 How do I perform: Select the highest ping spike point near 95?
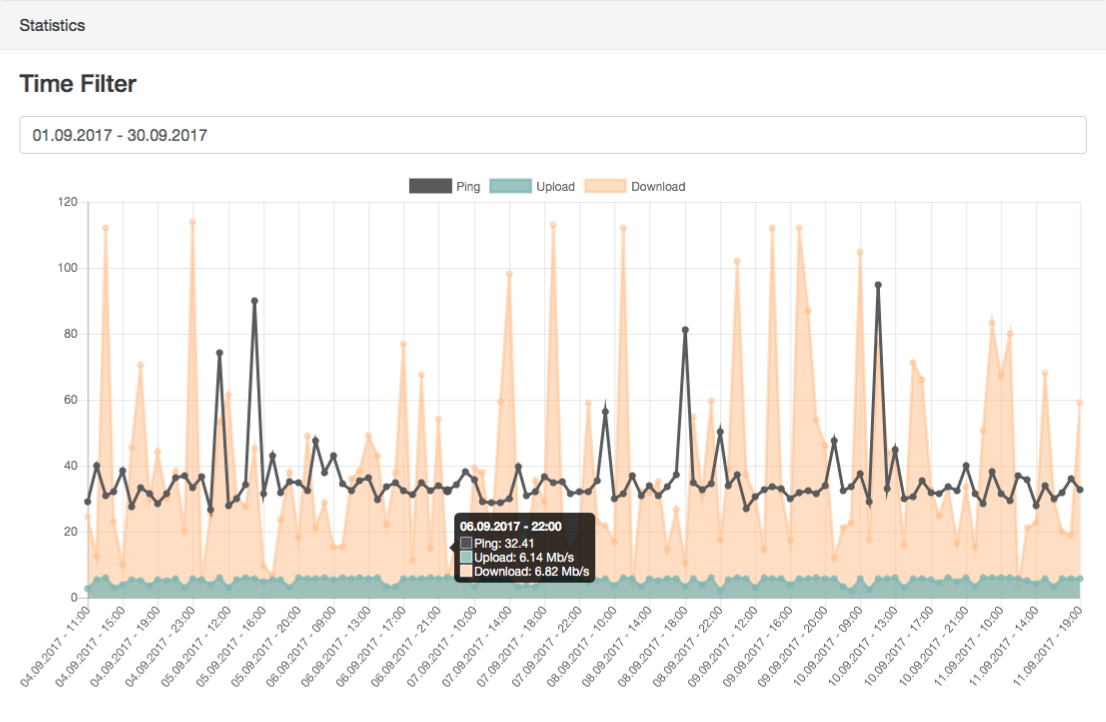(x=878, y=286)
